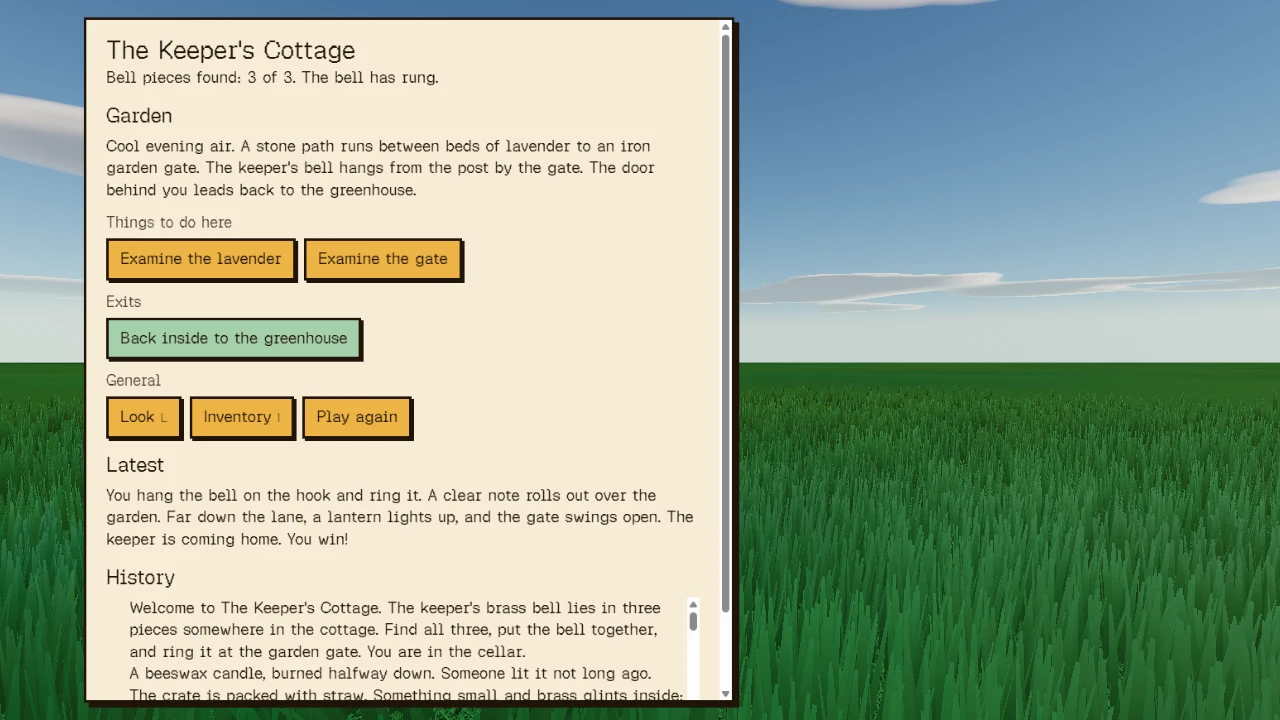Open the Inventory button
This screenshot has height=720, width=1280.
tap(242, 417)
